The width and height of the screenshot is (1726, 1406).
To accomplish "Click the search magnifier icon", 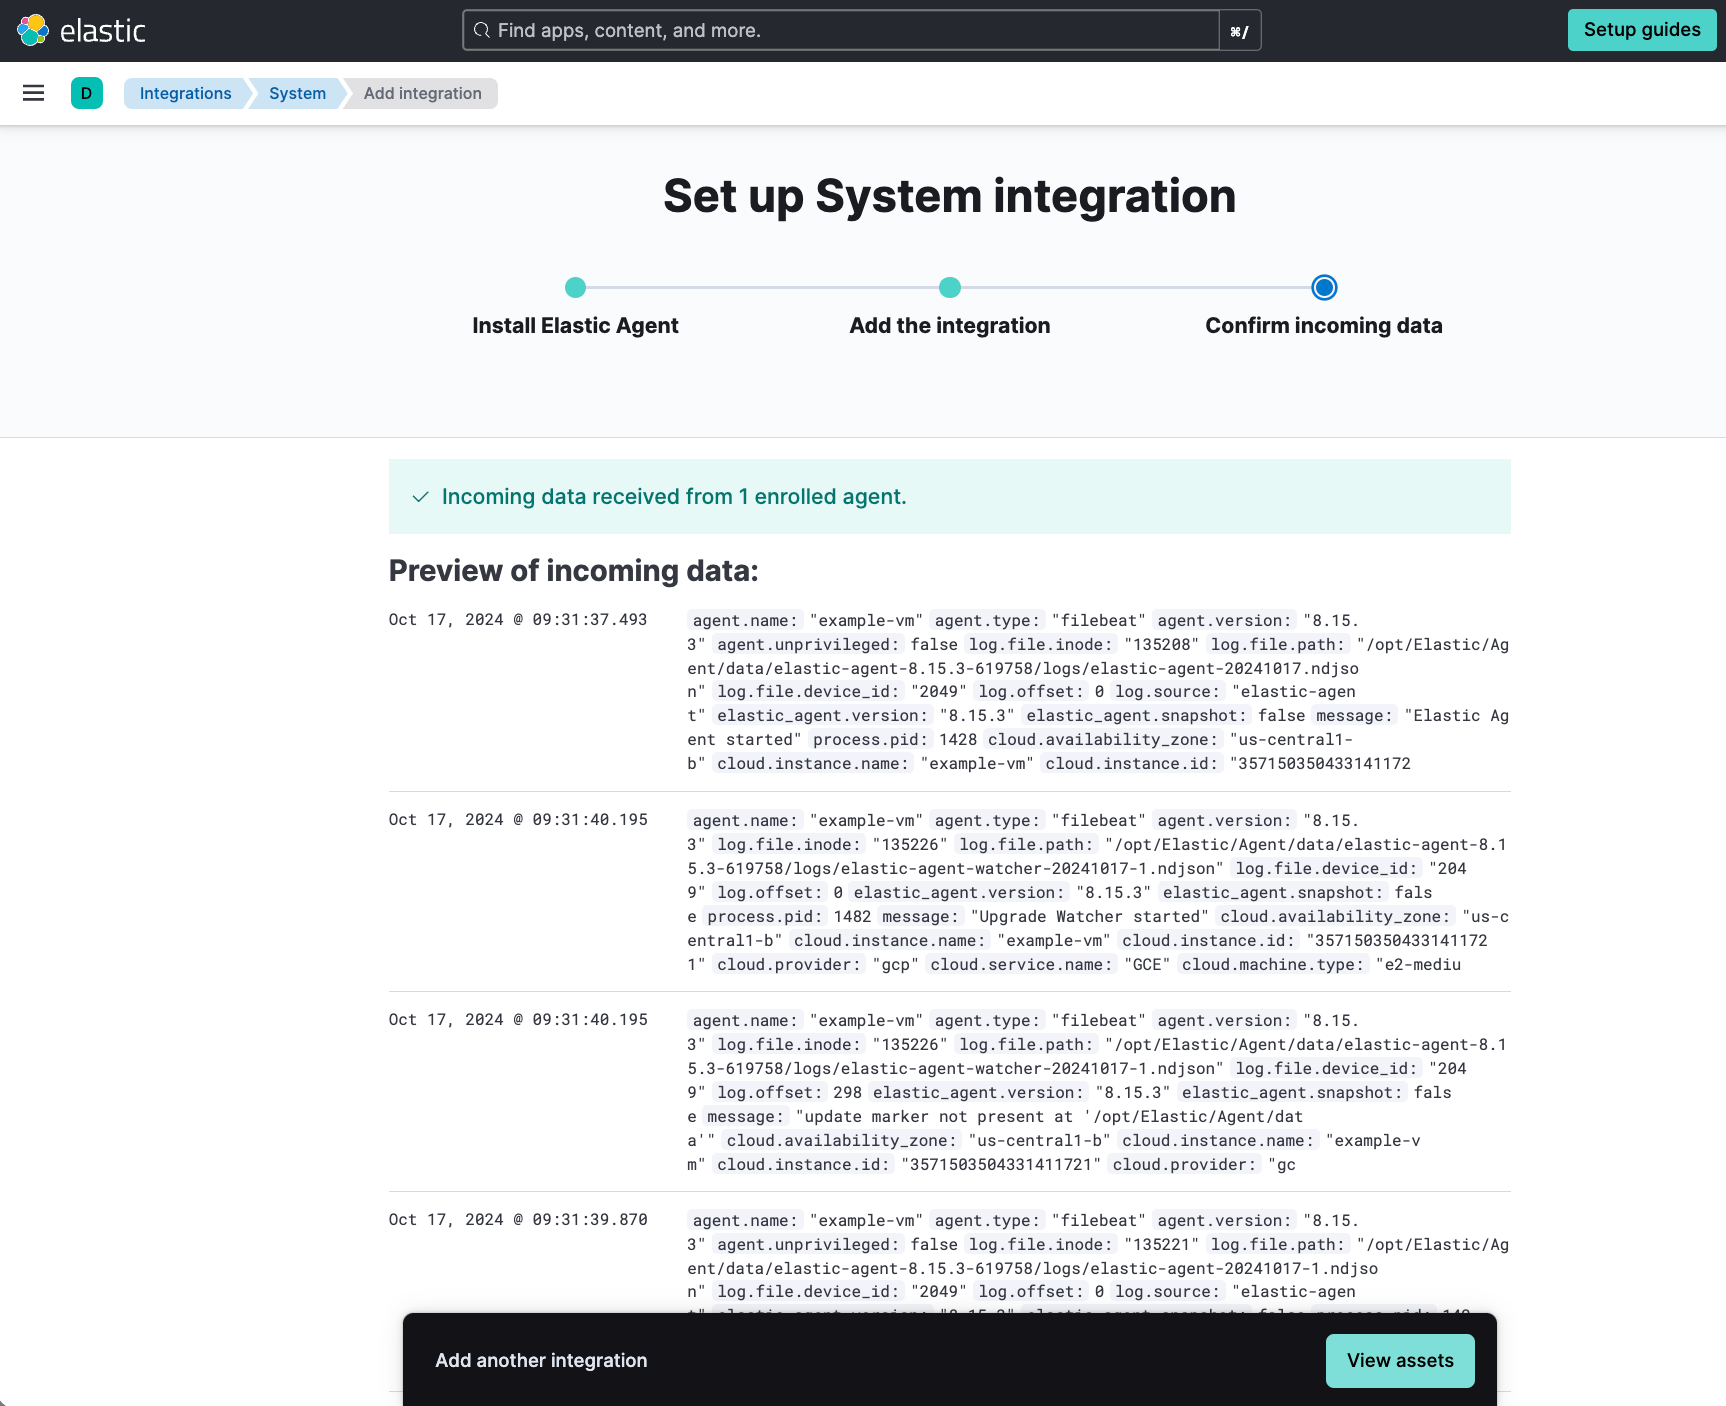I will pyautogui.click(x=481, y=30).
